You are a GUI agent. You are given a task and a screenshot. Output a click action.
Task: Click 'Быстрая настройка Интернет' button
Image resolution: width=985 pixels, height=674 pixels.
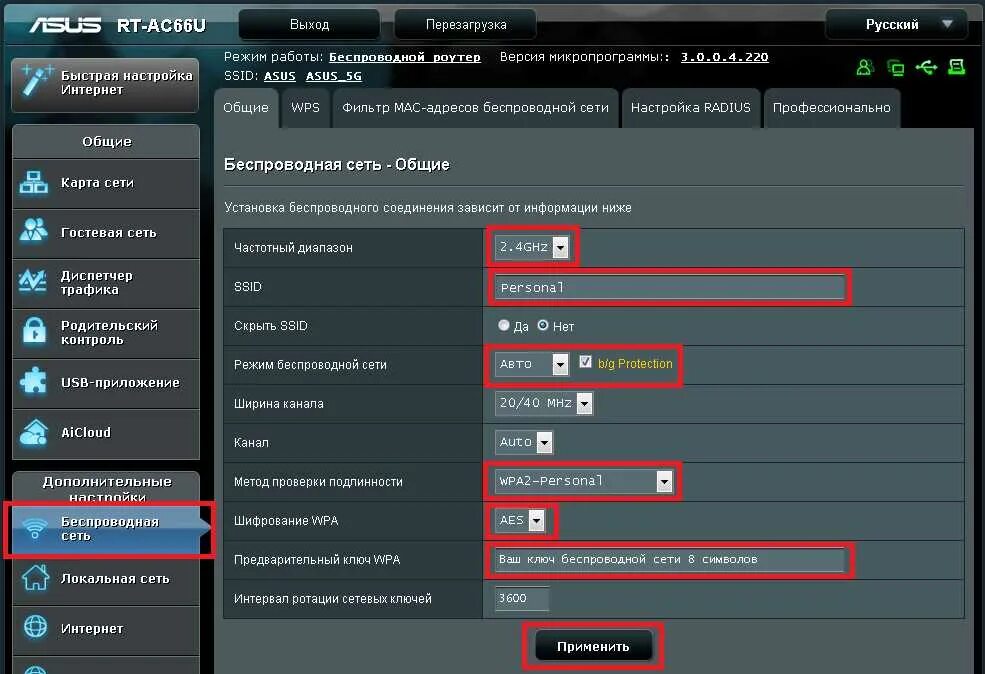pyautogui.click(x=106, y=85)
